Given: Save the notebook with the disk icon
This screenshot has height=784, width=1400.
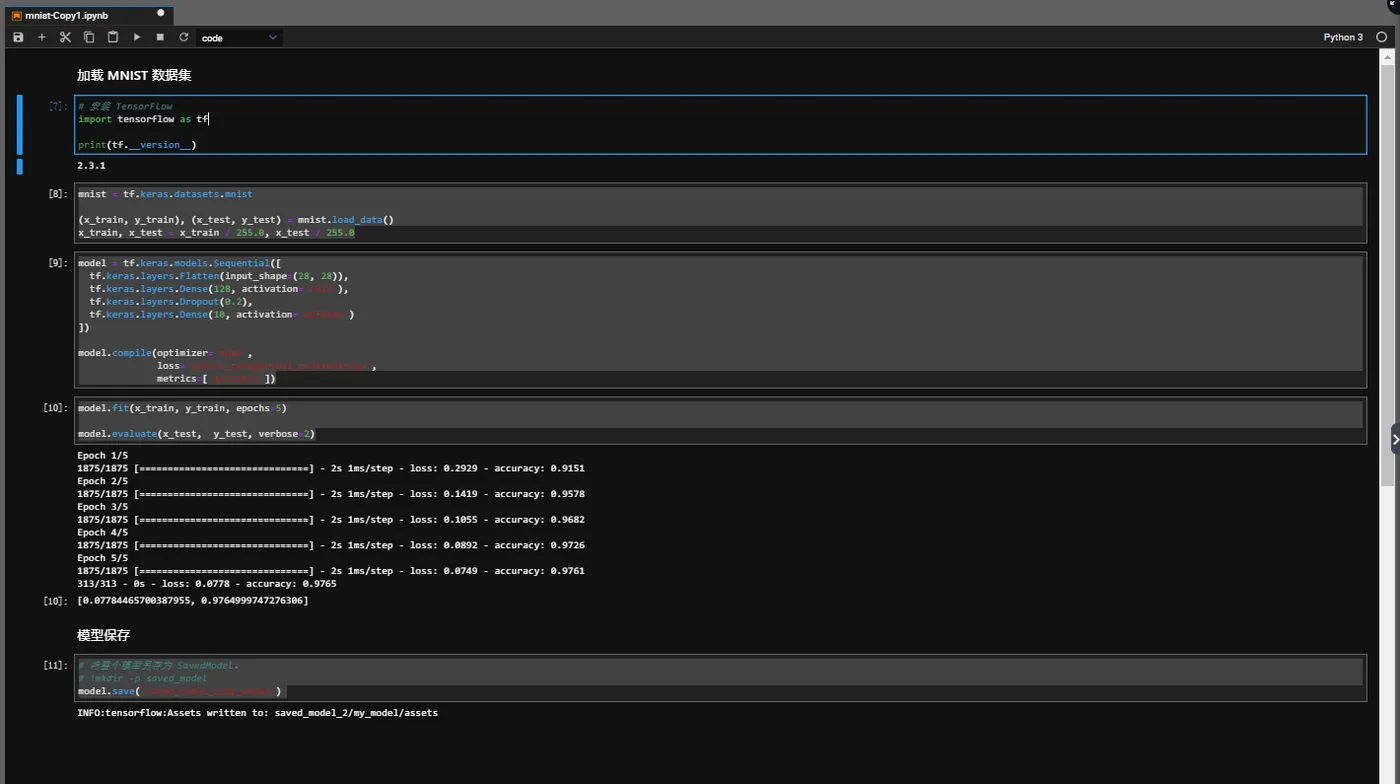Looking at the screenshot, I should click(x=18, y=37).
